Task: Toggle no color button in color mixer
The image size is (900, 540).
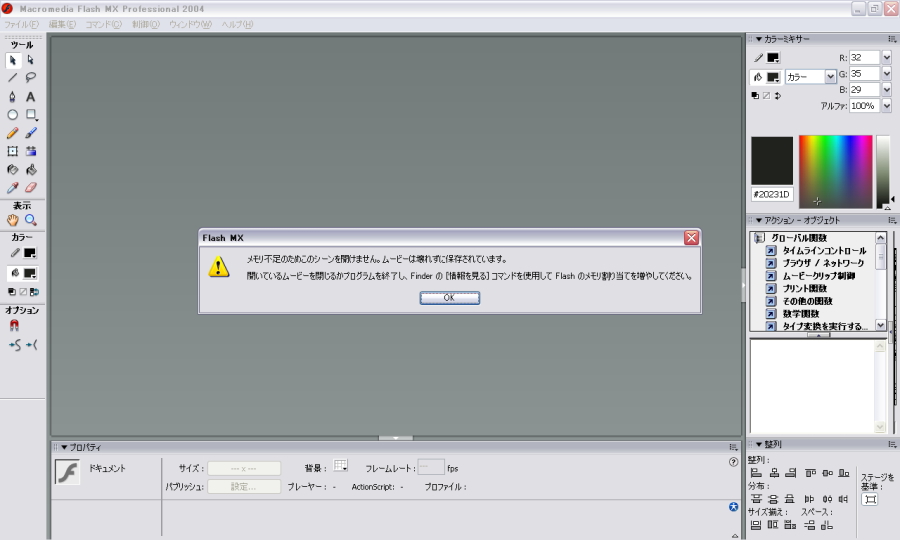Action: click(x=766, y=96)
